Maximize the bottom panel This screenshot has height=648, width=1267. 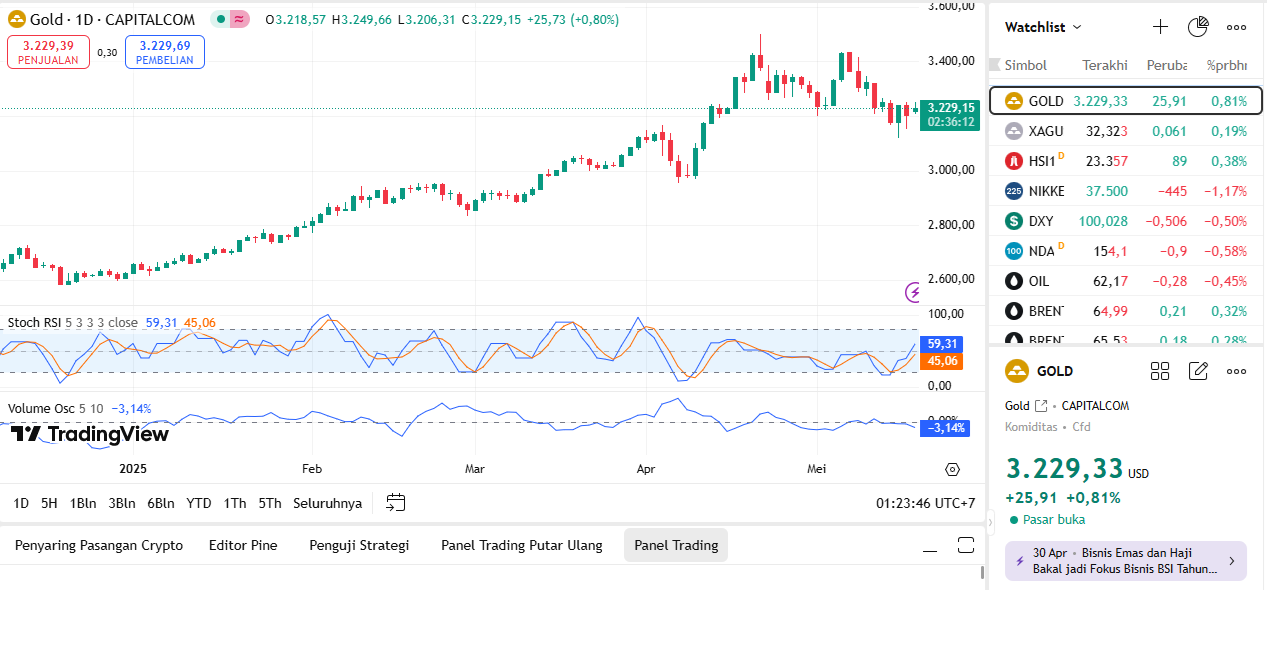coord(965,545)
